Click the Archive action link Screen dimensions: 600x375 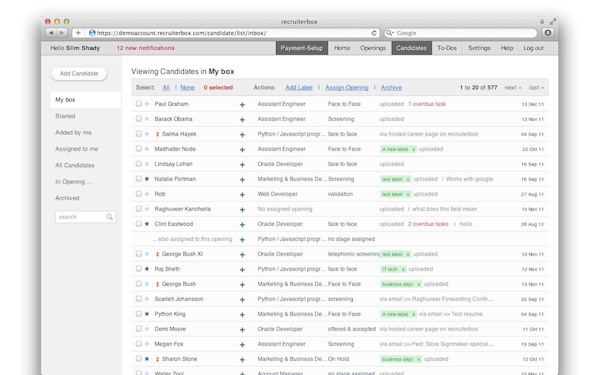click(x=391, y=88)
